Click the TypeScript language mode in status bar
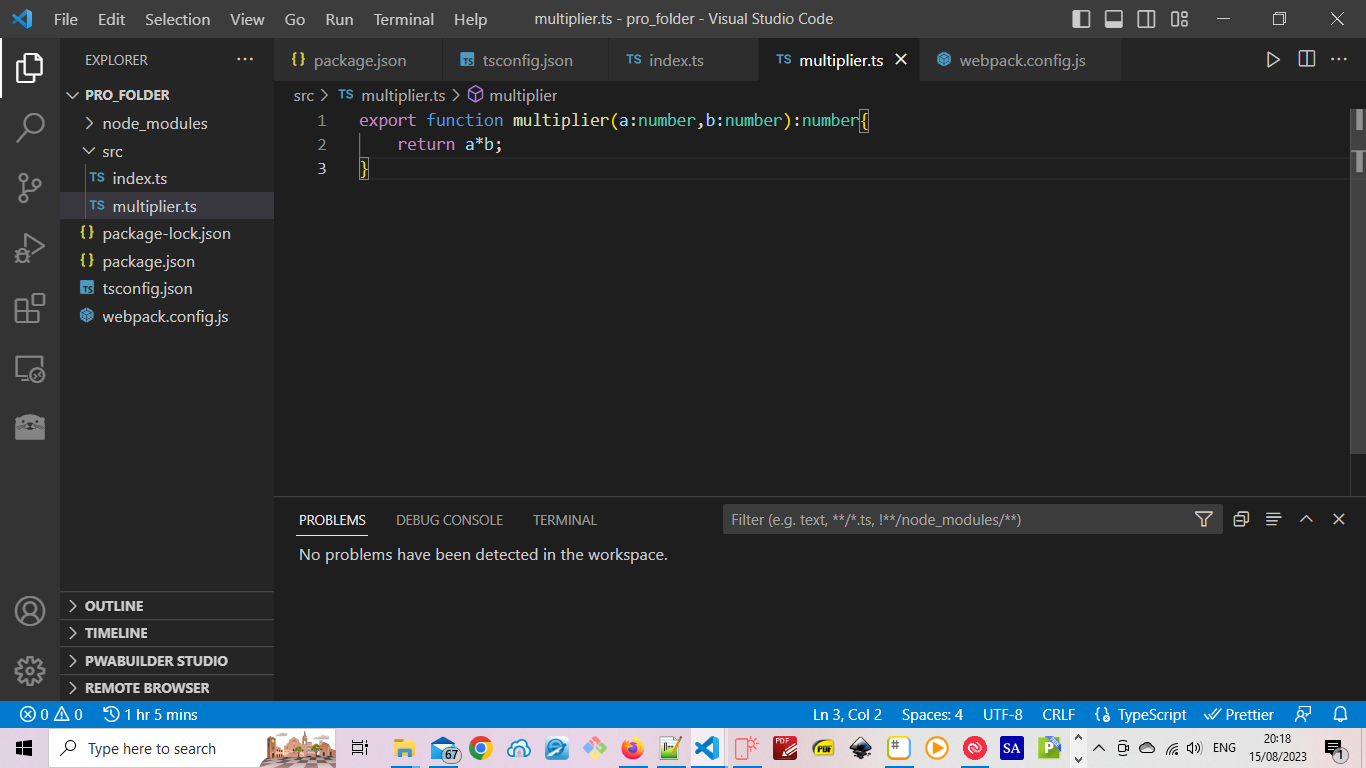Screen dimensions: 1366x768 coord(1151,714)
